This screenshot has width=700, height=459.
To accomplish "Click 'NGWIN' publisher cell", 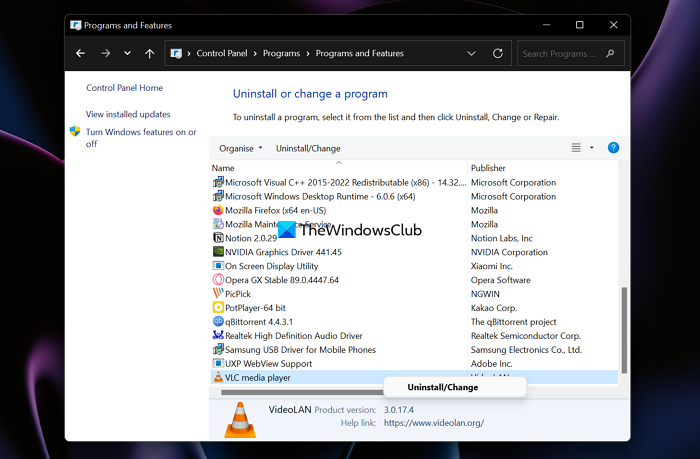I will [485, 294].
